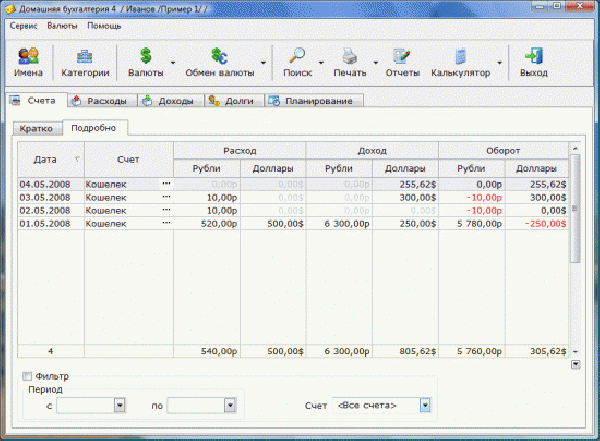Open the Сервис menu
The width and height of the screenshot is (600, 441).
[23, 24]
